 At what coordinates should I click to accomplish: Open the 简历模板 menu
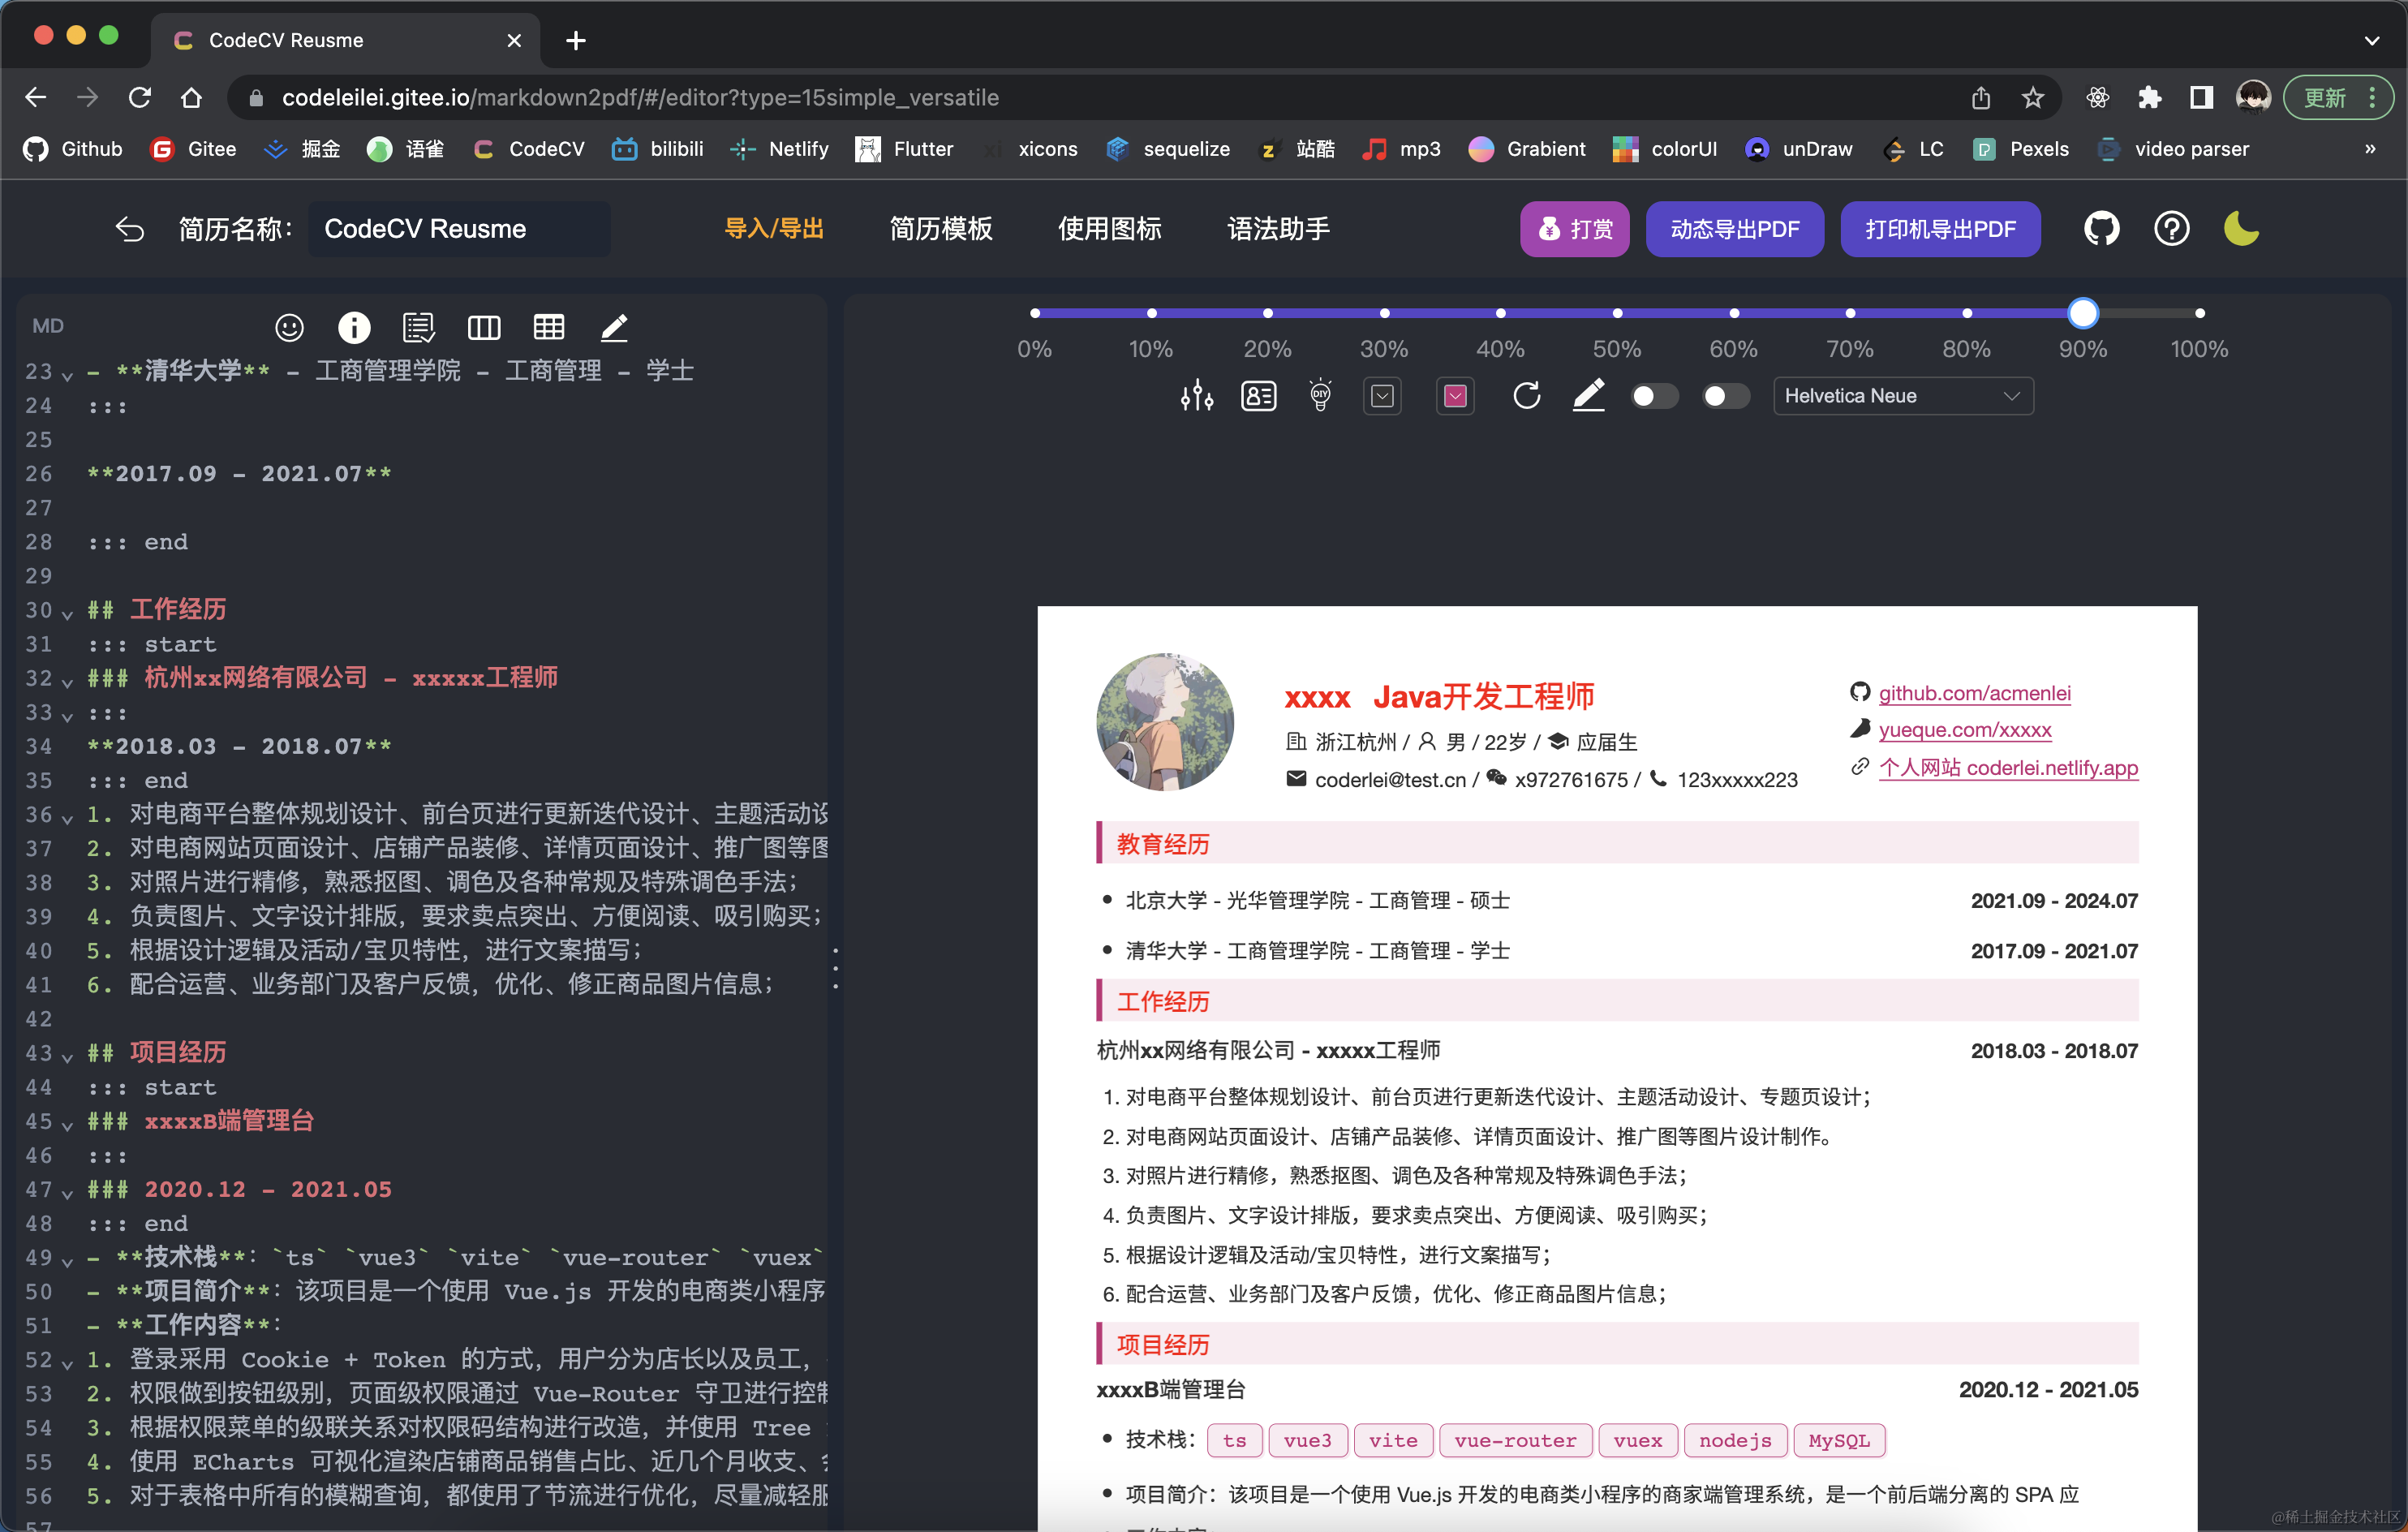click(940, 229)
